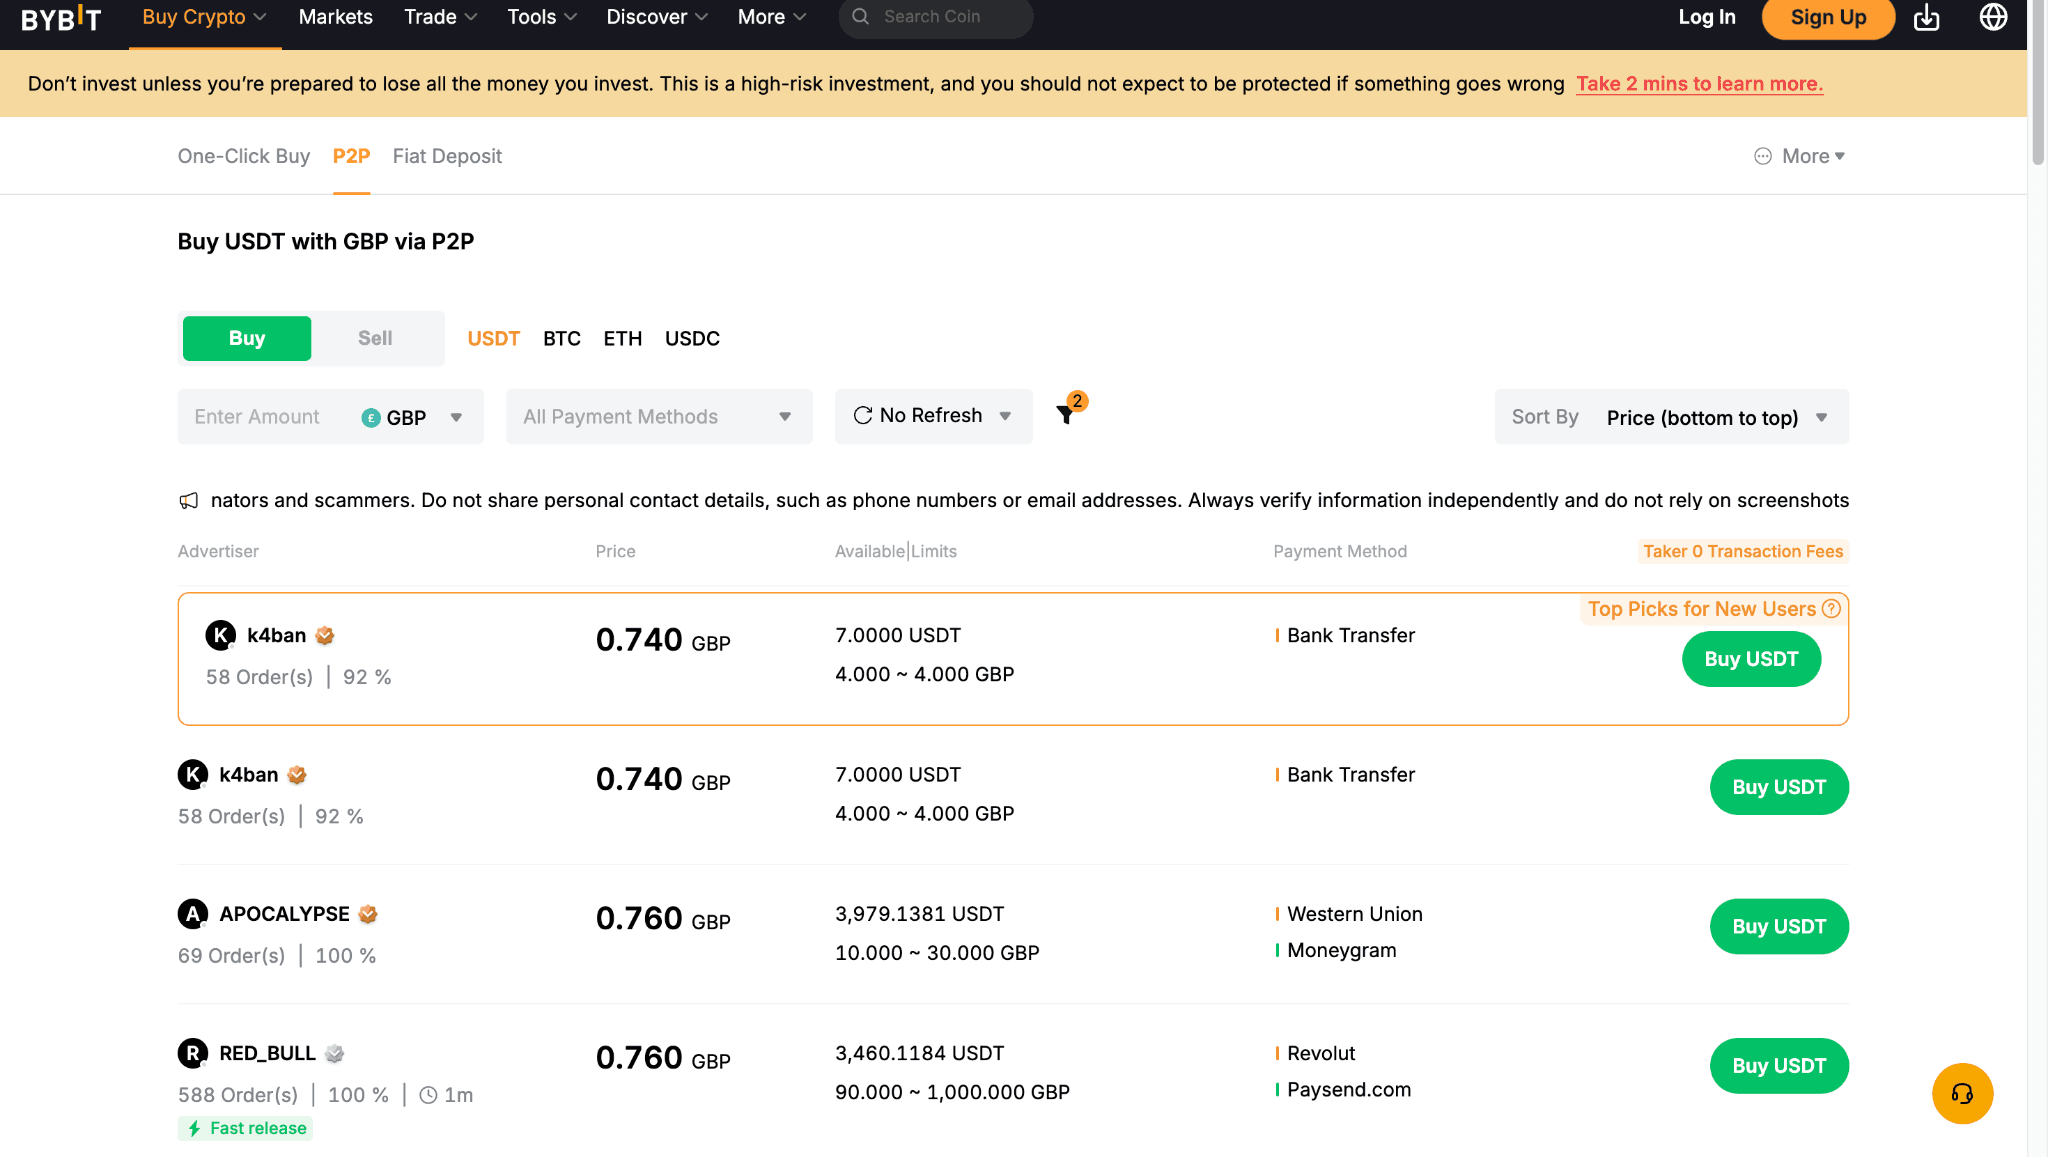
Task: Open the filter funnel icon
Action: pyautogui.click(x=1066, y=414)
